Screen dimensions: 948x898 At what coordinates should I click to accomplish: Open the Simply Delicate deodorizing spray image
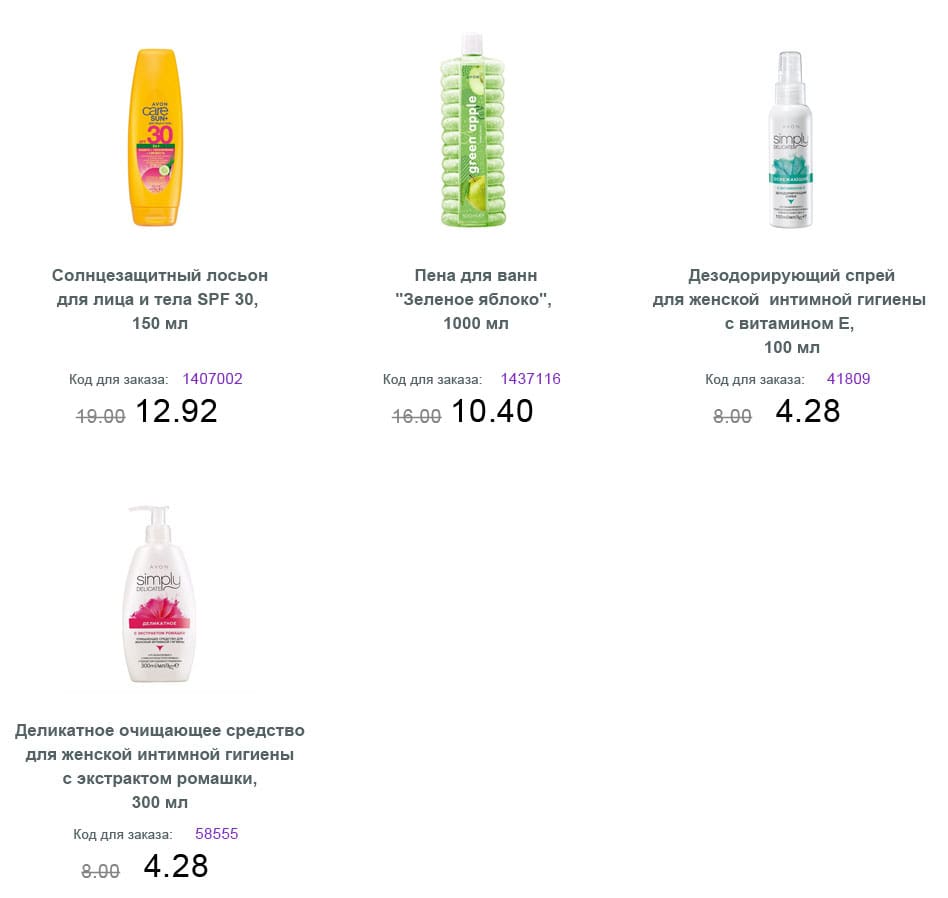pos(790,140)
